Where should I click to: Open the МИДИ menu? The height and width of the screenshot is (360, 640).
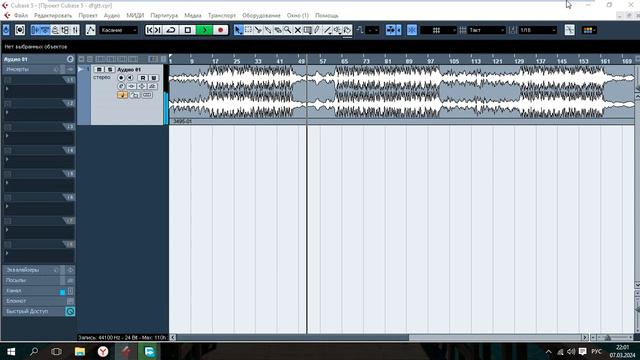(135, 15)
